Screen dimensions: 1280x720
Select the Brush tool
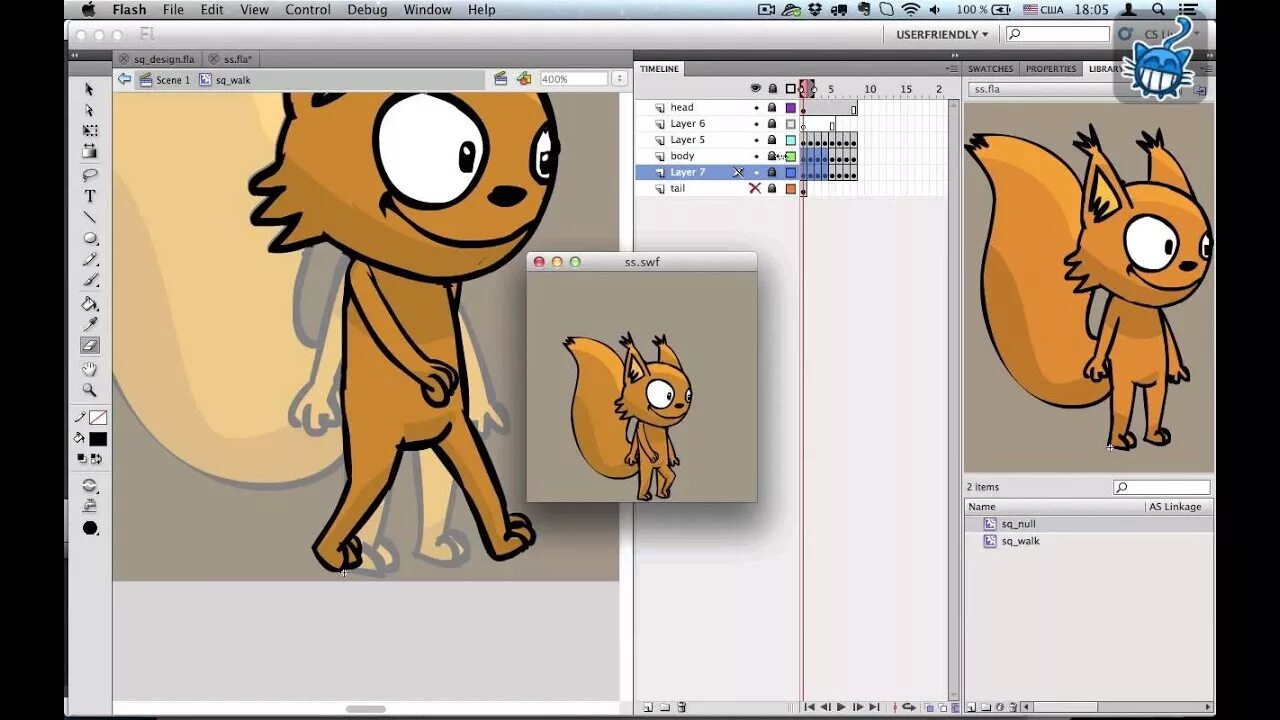[x=90, y=281]
